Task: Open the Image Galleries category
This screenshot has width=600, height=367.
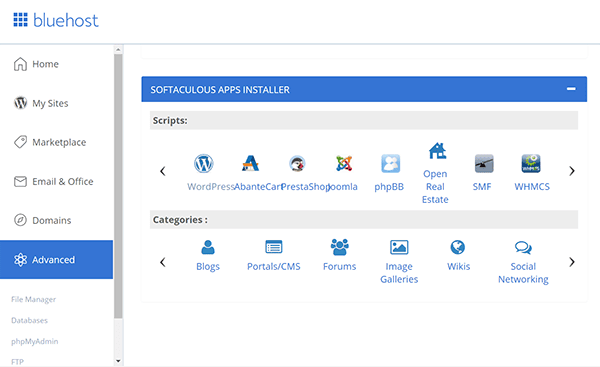Action: [399, 262]
